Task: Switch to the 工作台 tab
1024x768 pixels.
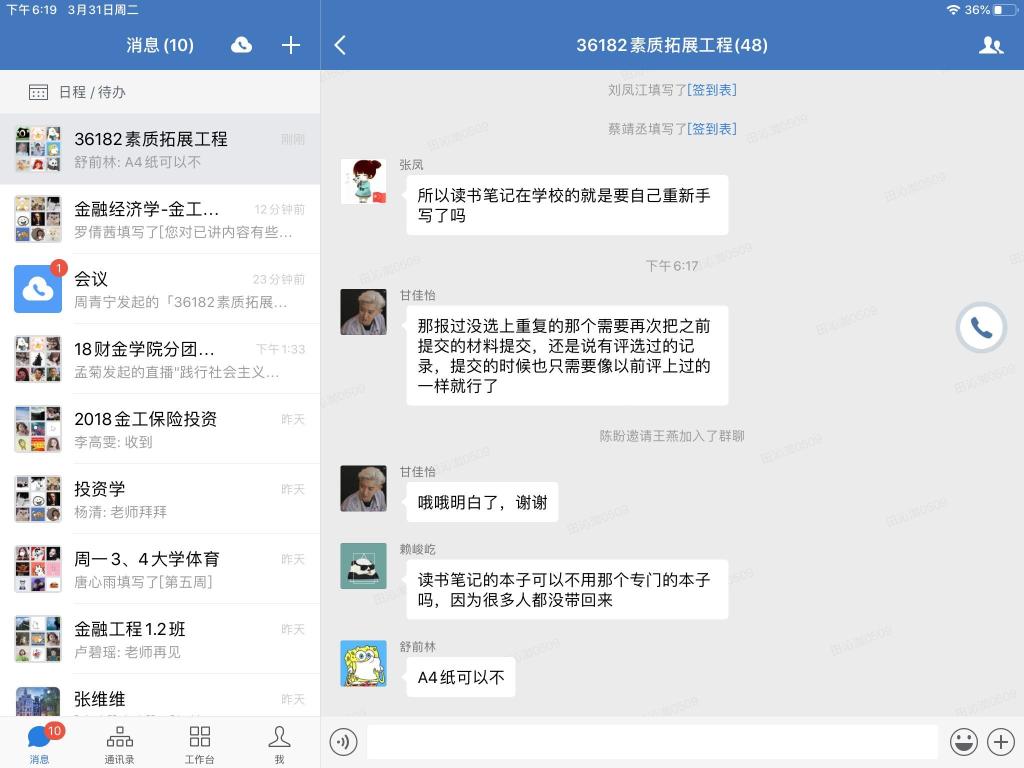Action: pyautogui.click(x=199, y=744)
